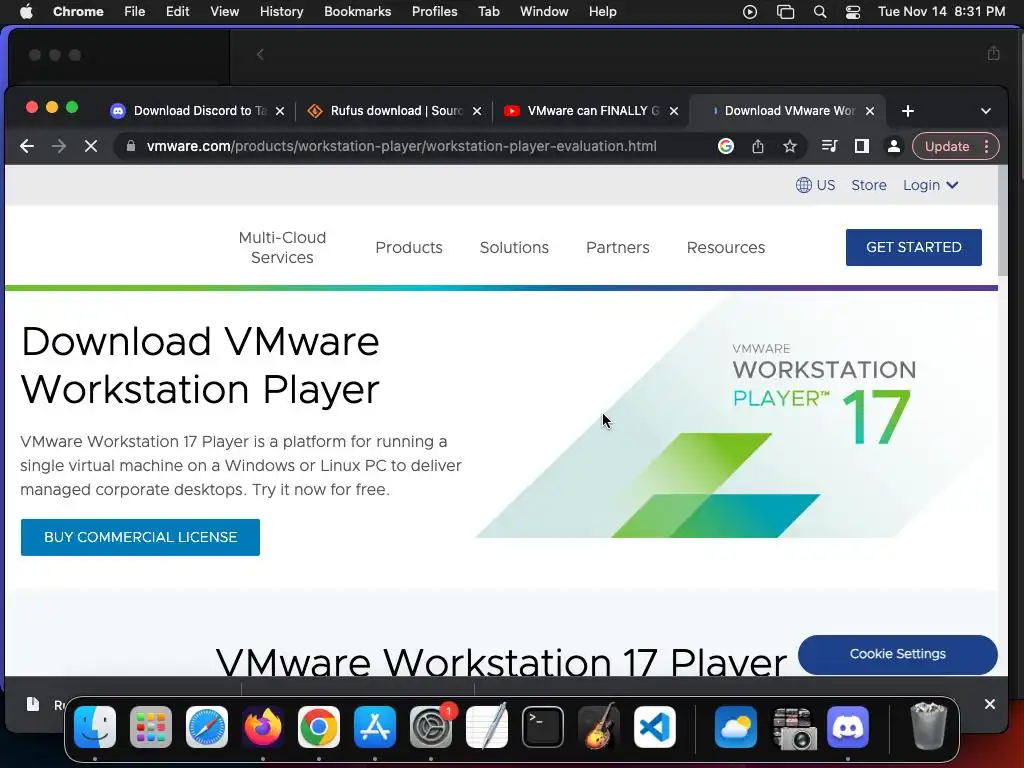Open the media controls playlist icon
The image size is (1024, 768).
[829, 146]
